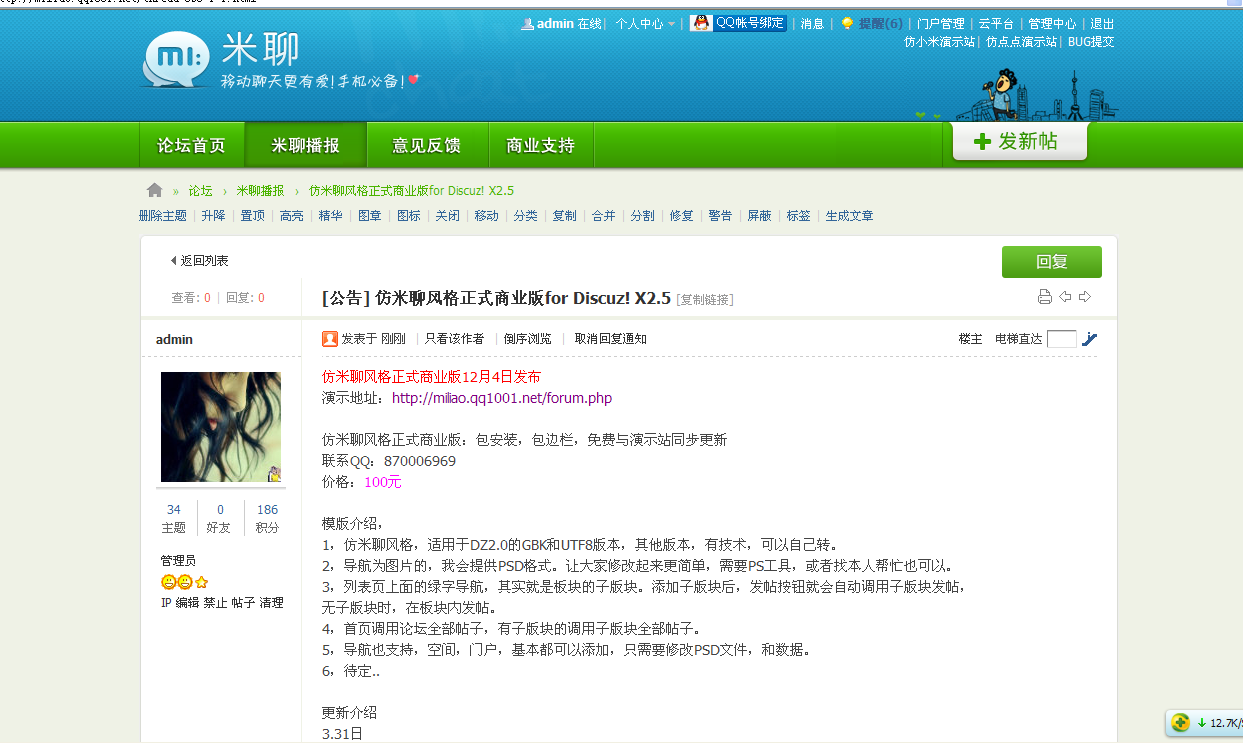This screenshot has height=743, width=1243.
Task: Open 仿小米演示站 link
Action: (x=939, y=42)
